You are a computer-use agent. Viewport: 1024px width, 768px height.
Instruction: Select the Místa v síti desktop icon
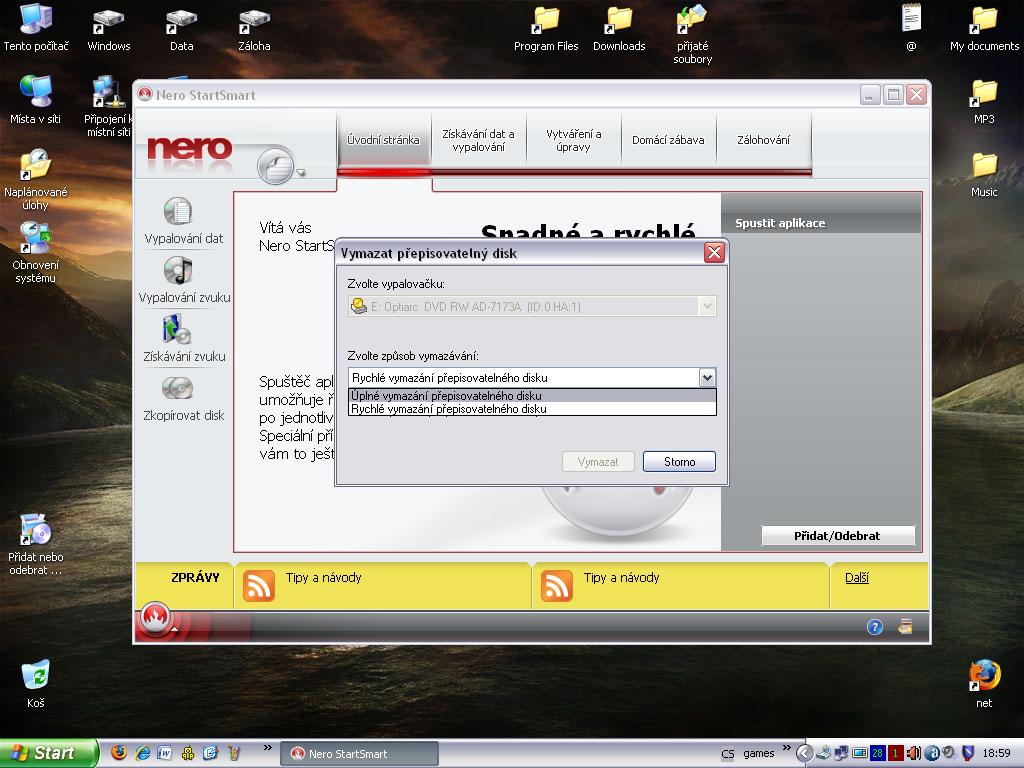click(x=35, y=100)
